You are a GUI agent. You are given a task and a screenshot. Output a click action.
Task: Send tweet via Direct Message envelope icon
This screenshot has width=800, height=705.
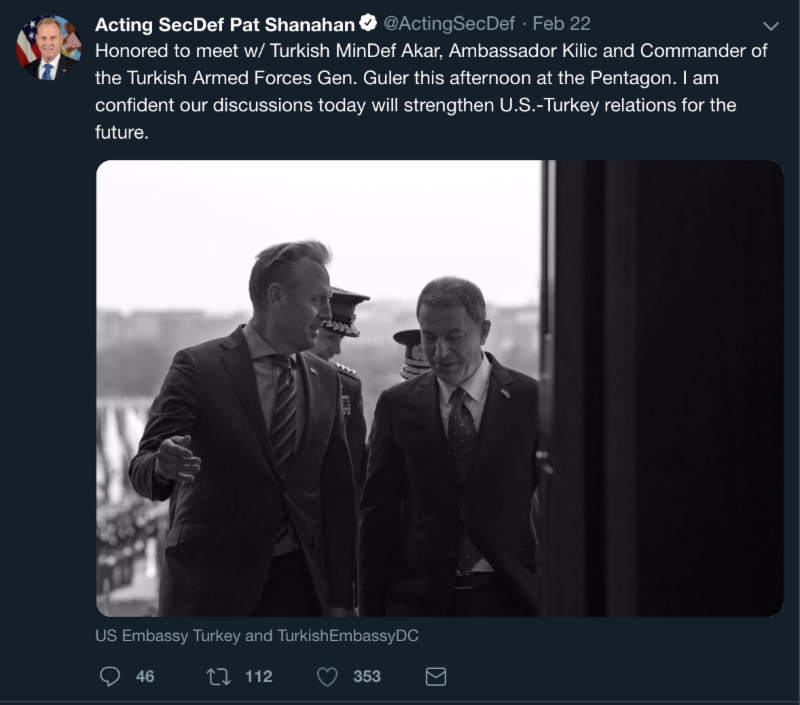435,677
